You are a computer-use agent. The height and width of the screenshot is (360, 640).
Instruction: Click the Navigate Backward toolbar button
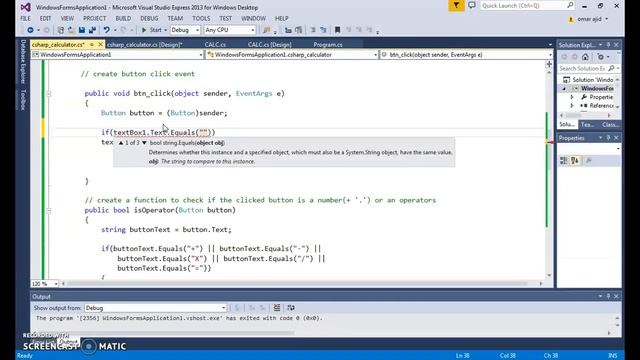pyautogui.click(x=30, y=30)
